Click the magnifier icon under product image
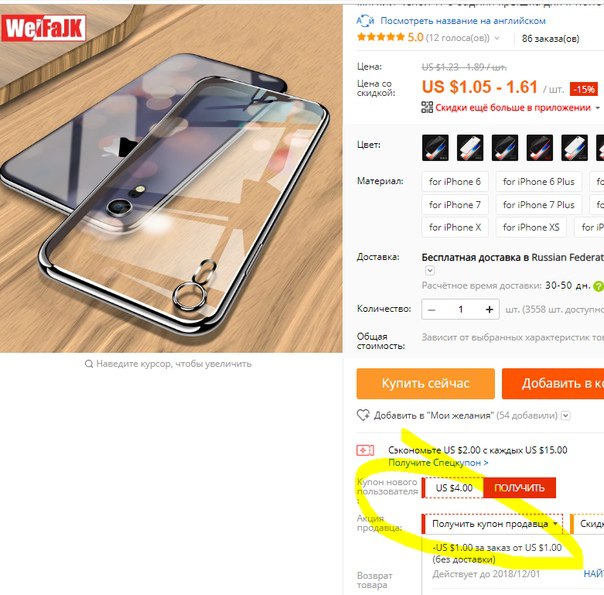The width and height of the screenshot is (604, 595). pos(89,364)
